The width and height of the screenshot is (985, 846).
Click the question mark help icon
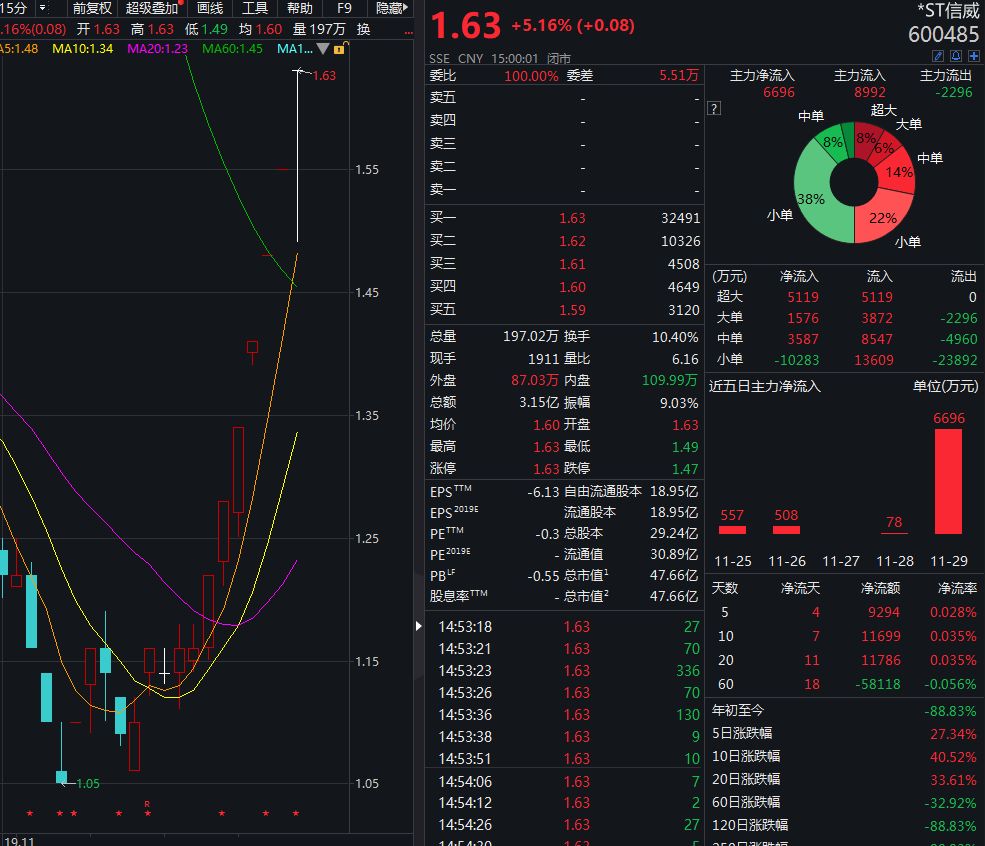pyautogui.click(x=714, y=109)
